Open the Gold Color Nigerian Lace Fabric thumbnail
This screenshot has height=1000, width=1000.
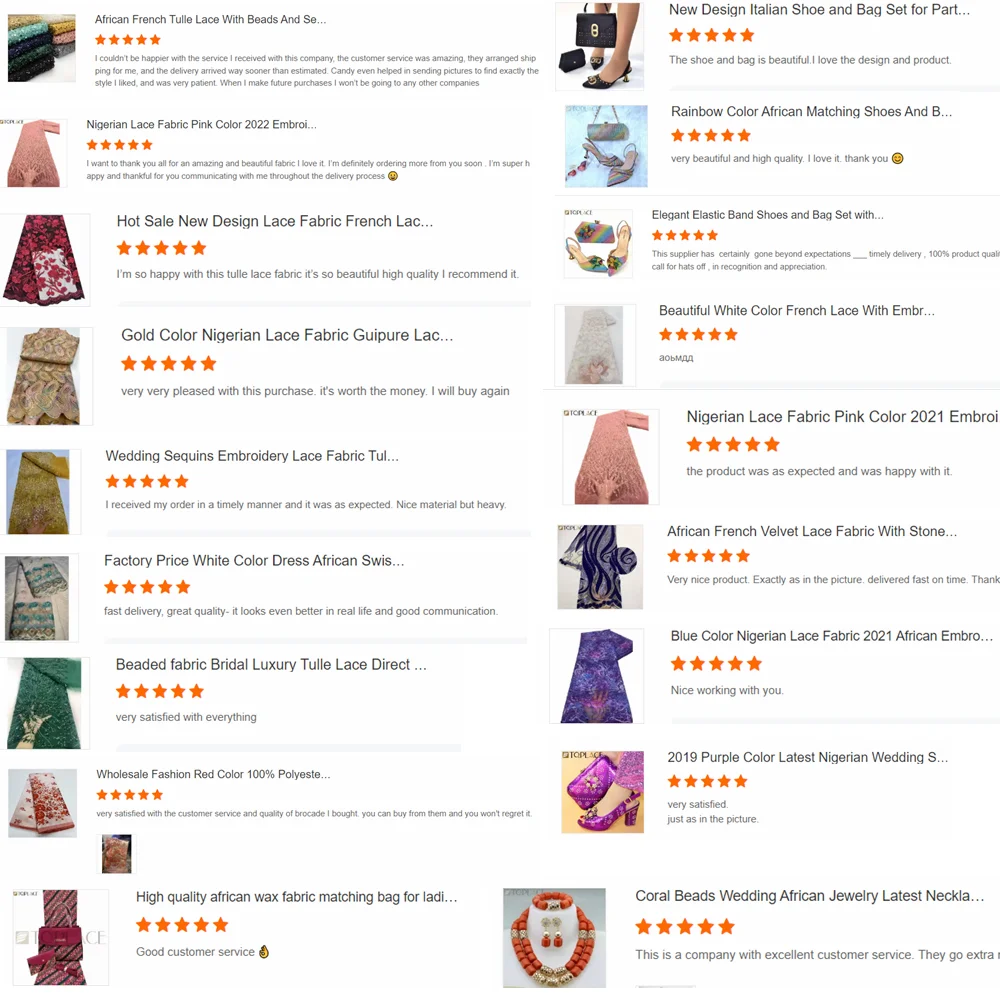pyautogui.click(x=43, y=376)
